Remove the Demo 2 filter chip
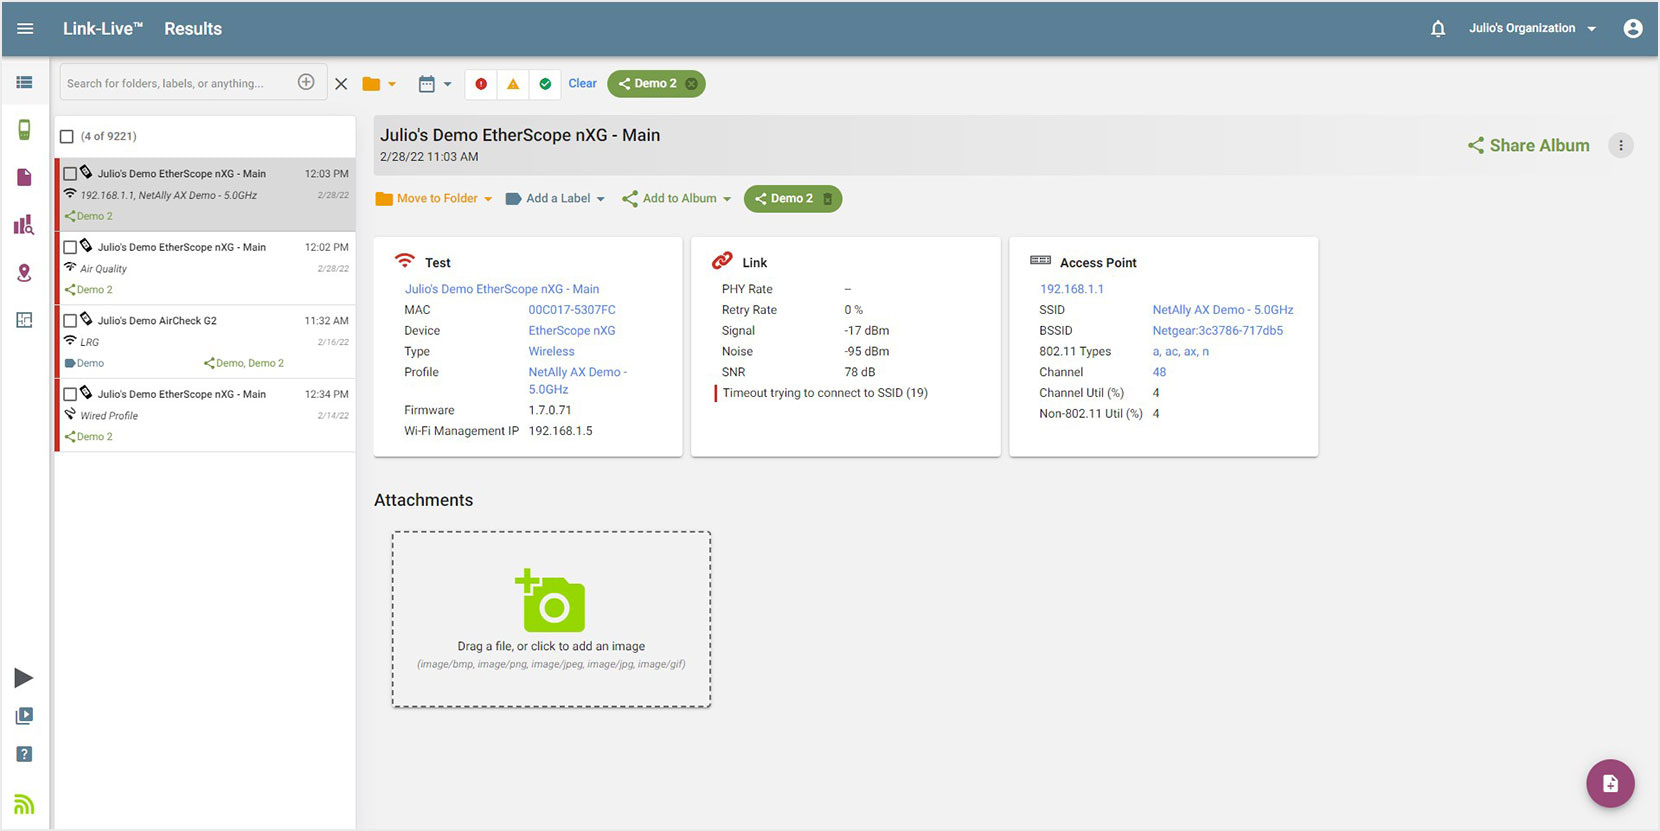Image resolution: width=1660 pixels, height=831 pixels. (x=691, y=84)
